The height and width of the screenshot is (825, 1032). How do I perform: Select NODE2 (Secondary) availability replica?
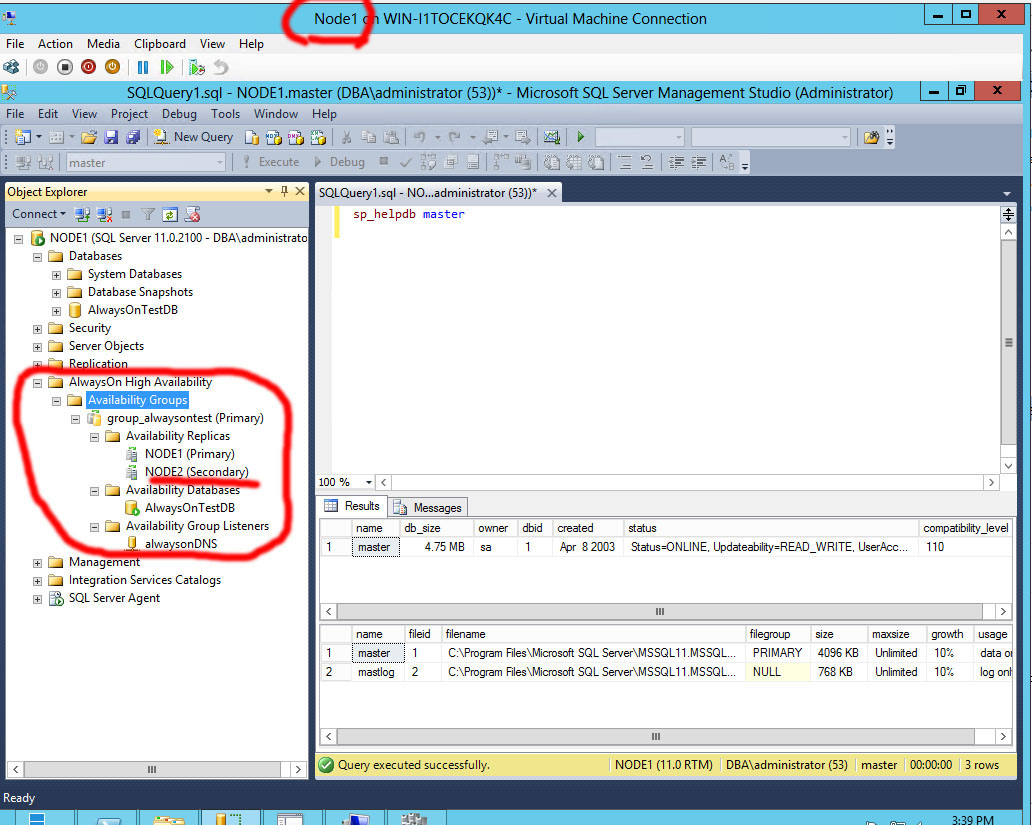tap(196, 471)
